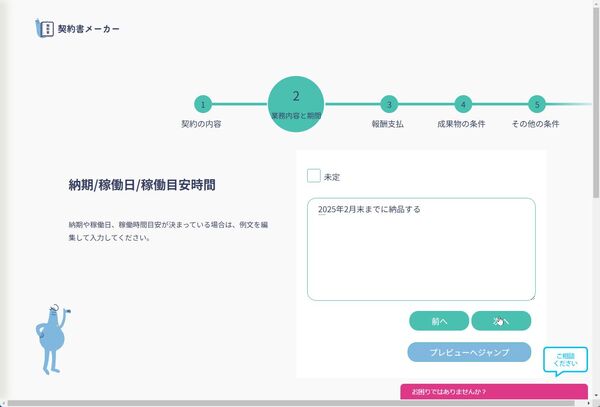The image size is (600, 407).
Task: Click the horizontal scrollbar at the bottom
Action: coord(291,403)
